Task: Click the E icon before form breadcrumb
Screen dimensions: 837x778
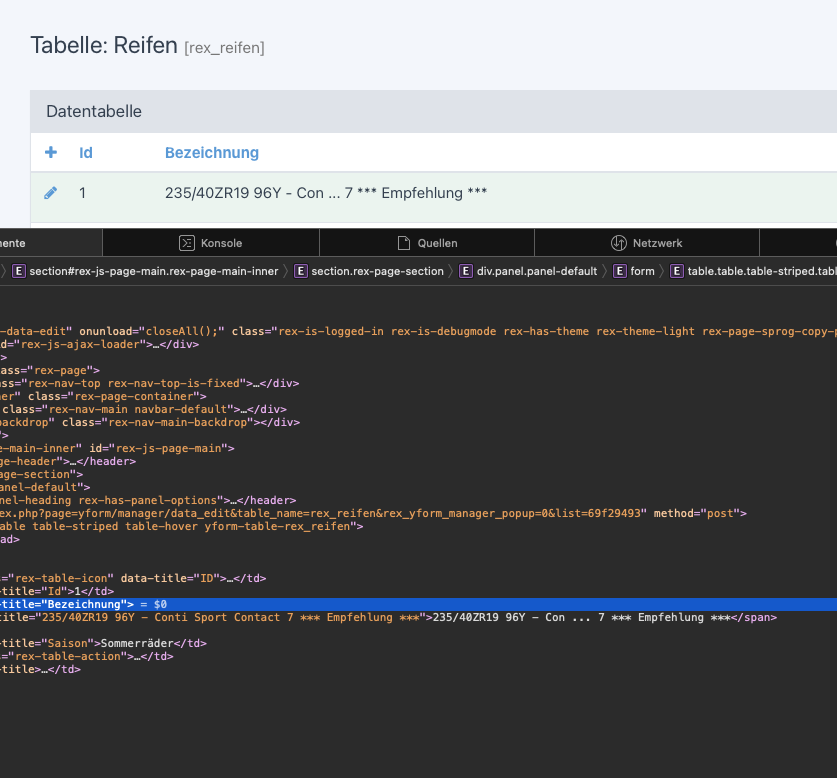Action: point(619,271)
